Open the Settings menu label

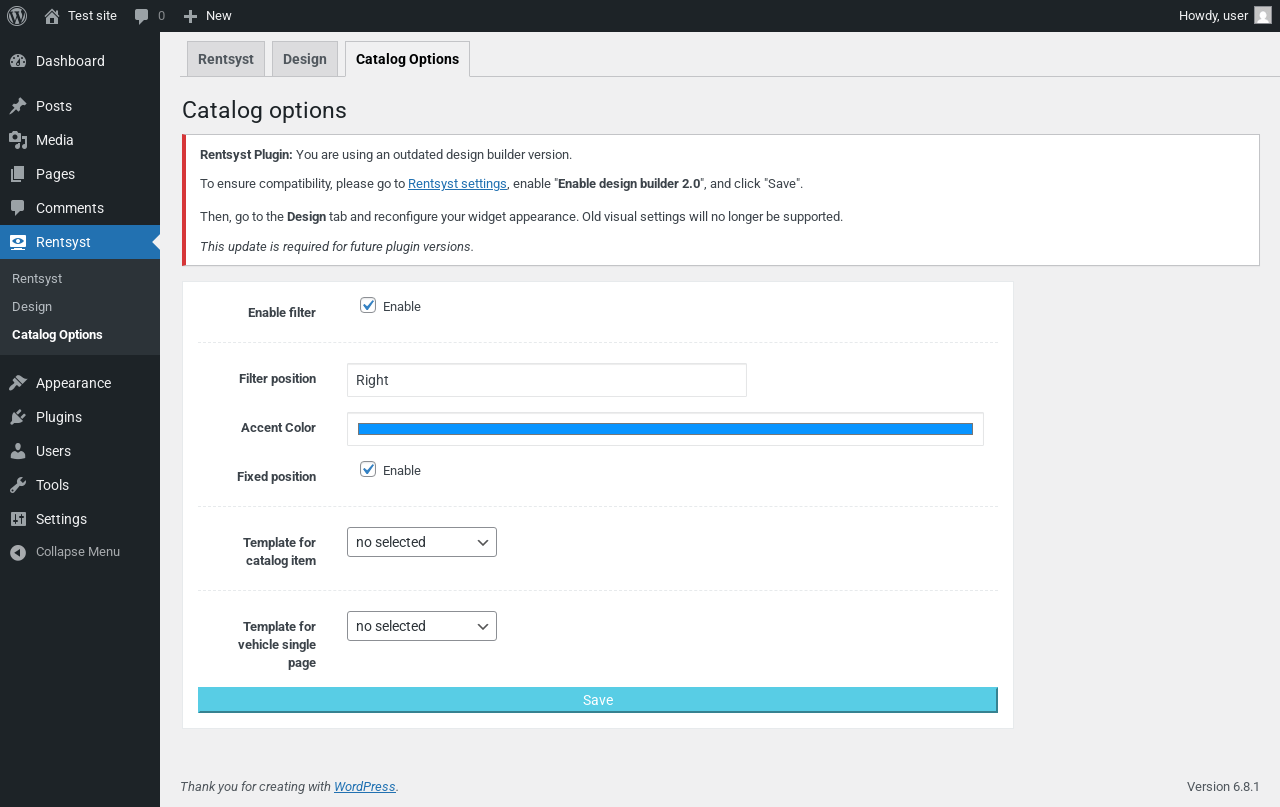click(61, 519)
